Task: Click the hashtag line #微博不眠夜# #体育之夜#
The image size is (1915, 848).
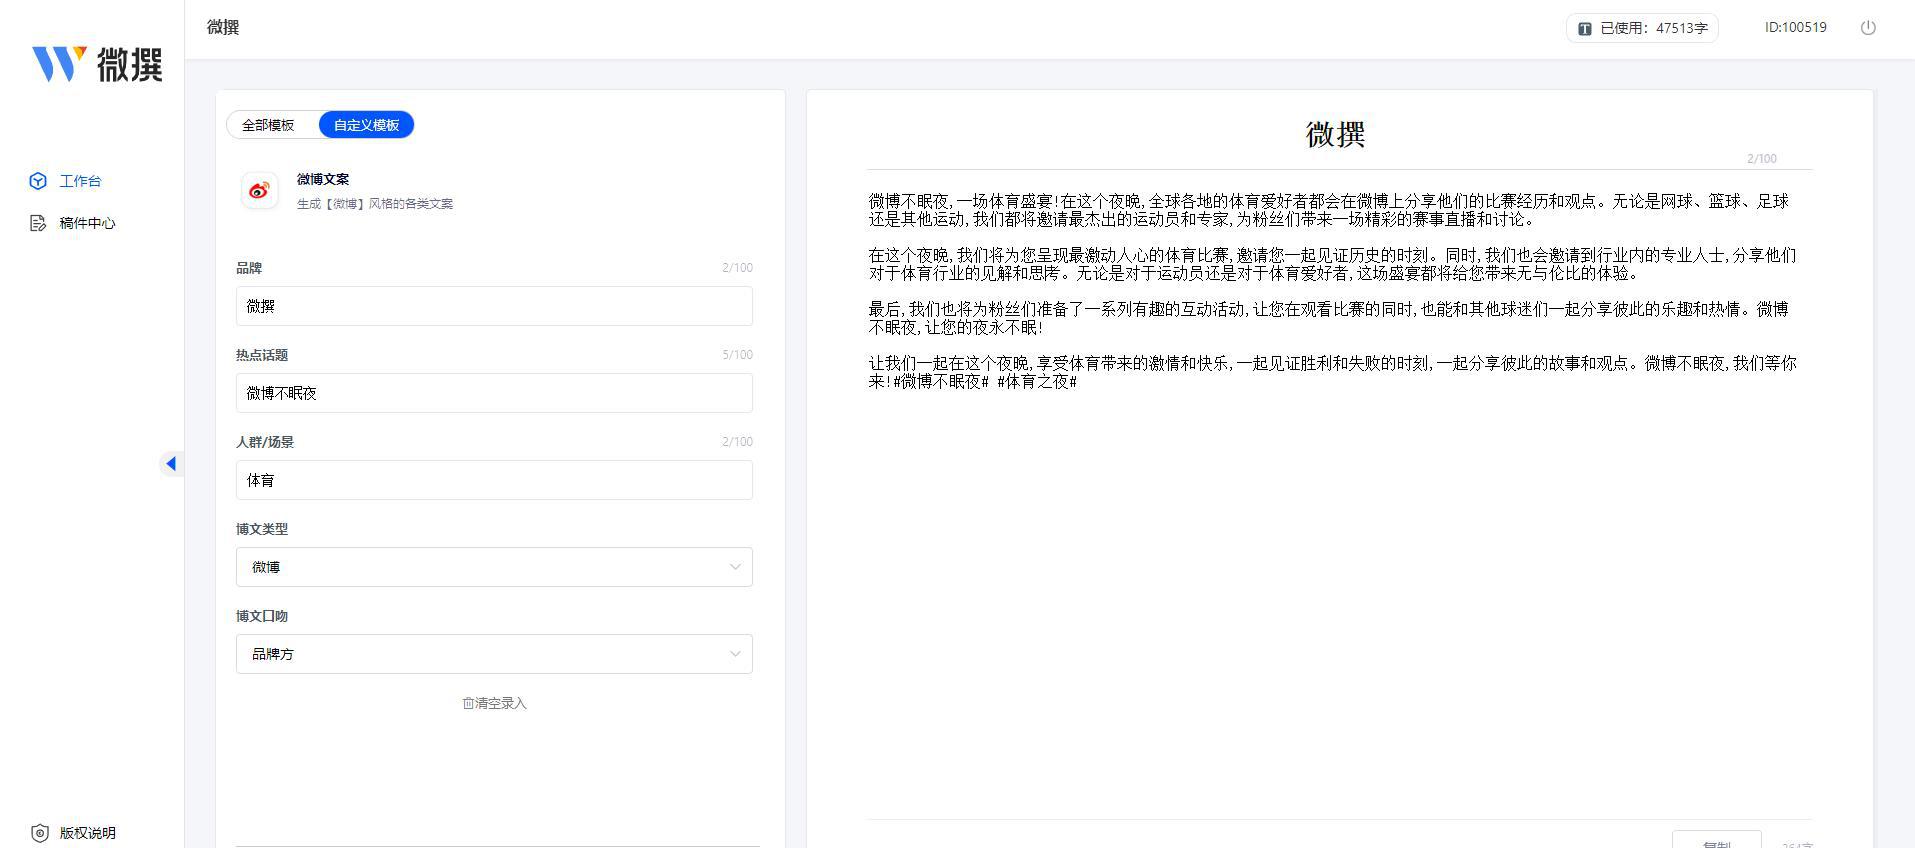Action: (x=985, y=381)
